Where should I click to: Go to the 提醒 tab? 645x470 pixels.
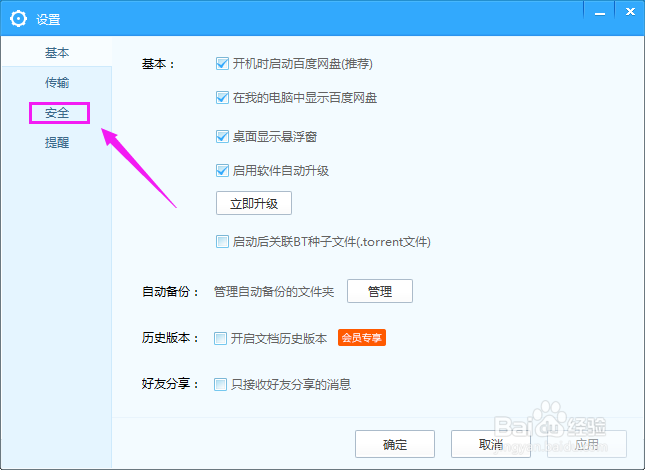click(57, 143)
